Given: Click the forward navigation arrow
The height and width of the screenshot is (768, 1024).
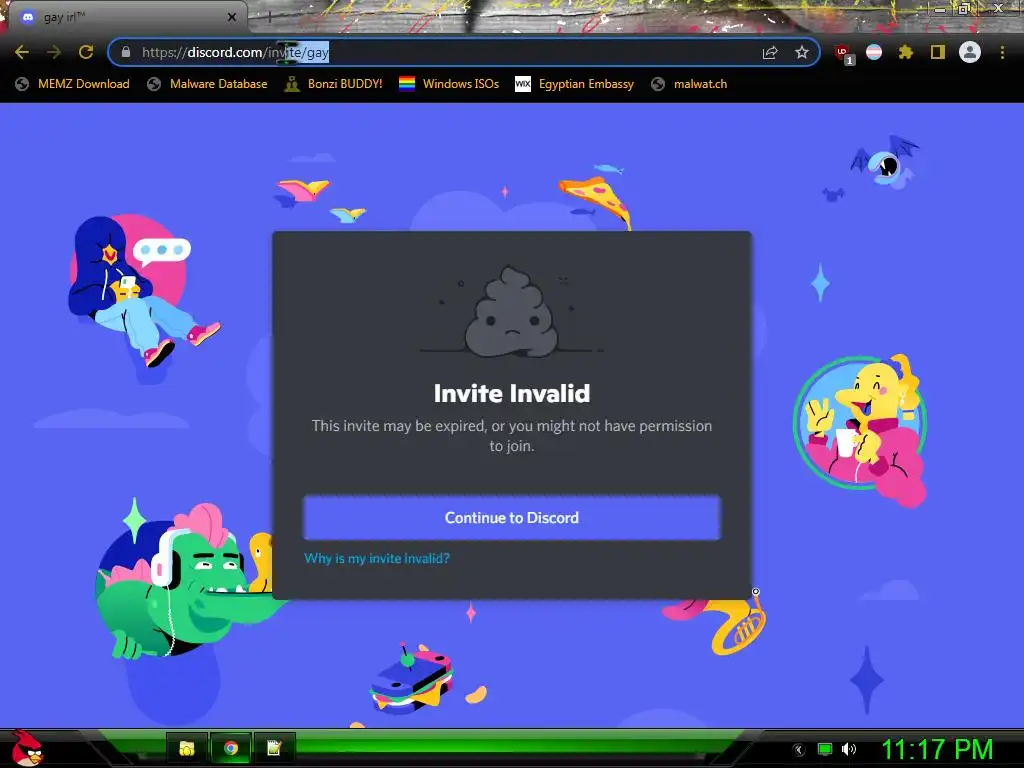Looking at the screenshot, I should (54, 52).
